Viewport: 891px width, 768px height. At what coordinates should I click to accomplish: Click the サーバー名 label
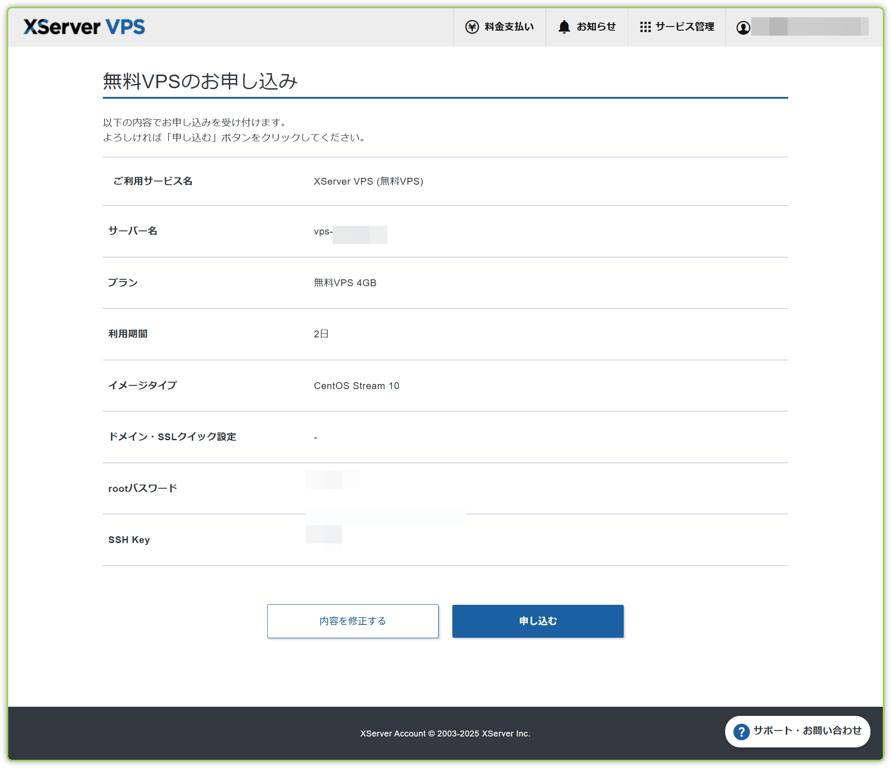point(132,231)
